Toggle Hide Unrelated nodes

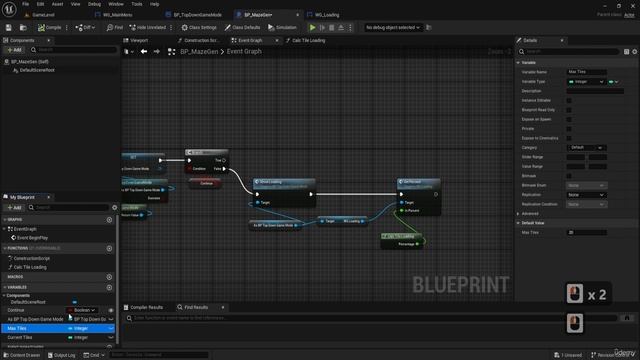(148, 27)
